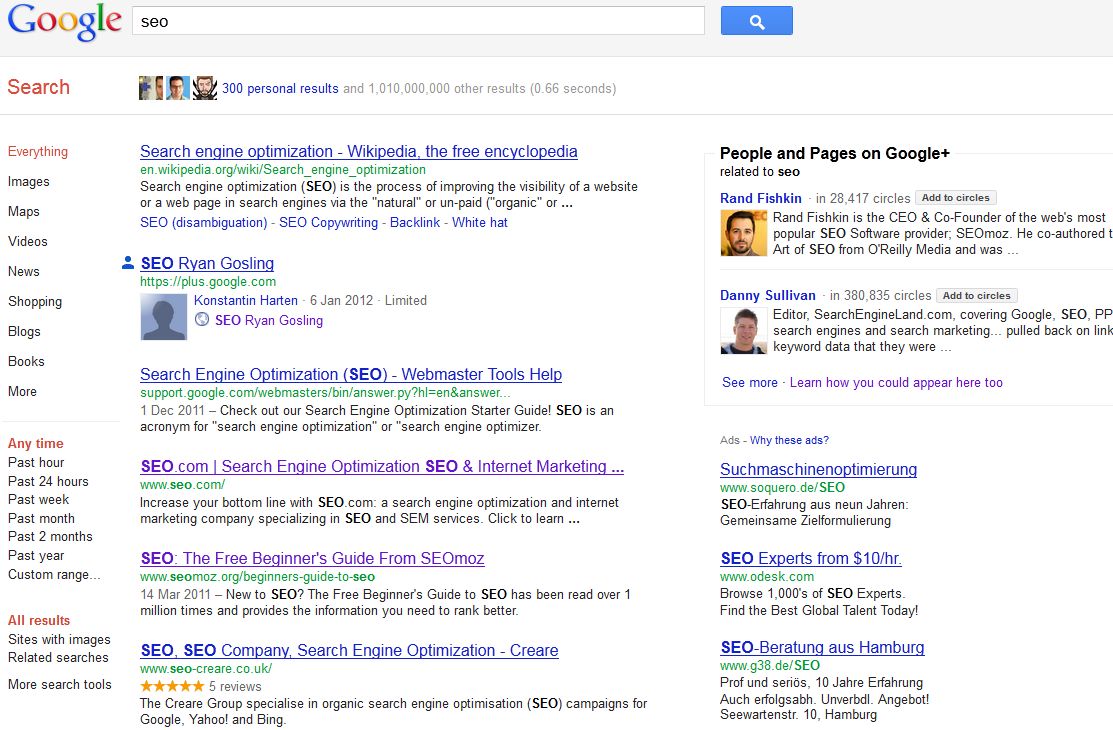Click the person icon beside SEO Ryan Gosling
1113x730 pixels.
click(128, 263)
